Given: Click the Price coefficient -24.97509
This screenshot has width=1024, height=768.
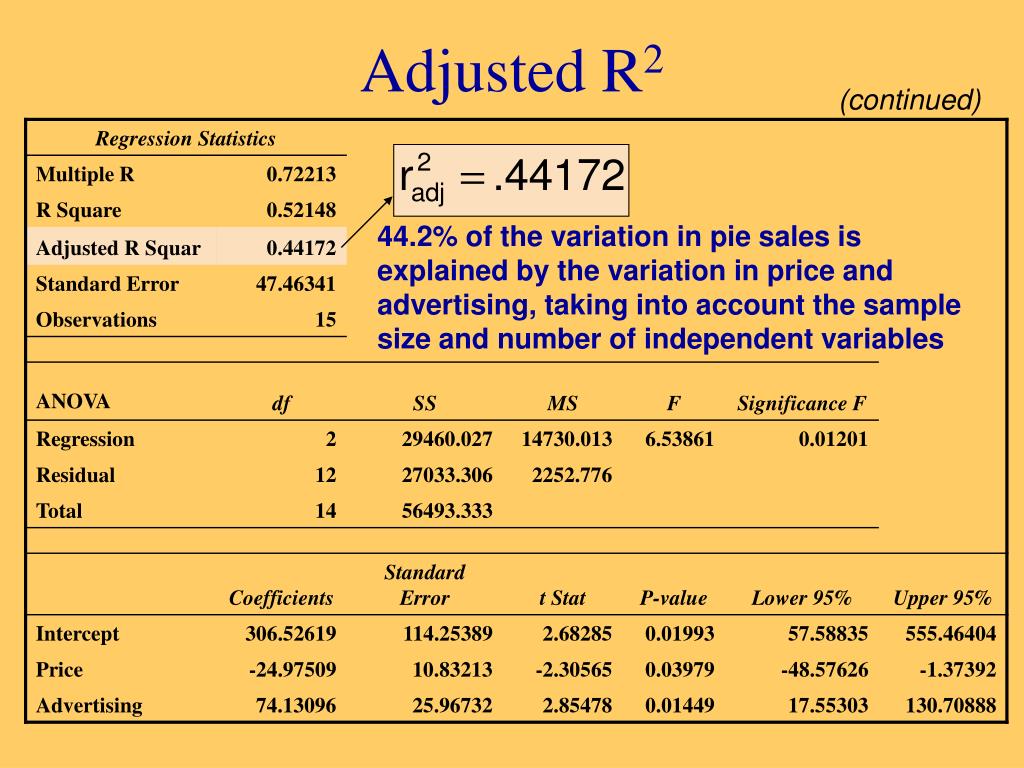Looking at the screenshot, I should pyautogui.click(x=293, y=669).
